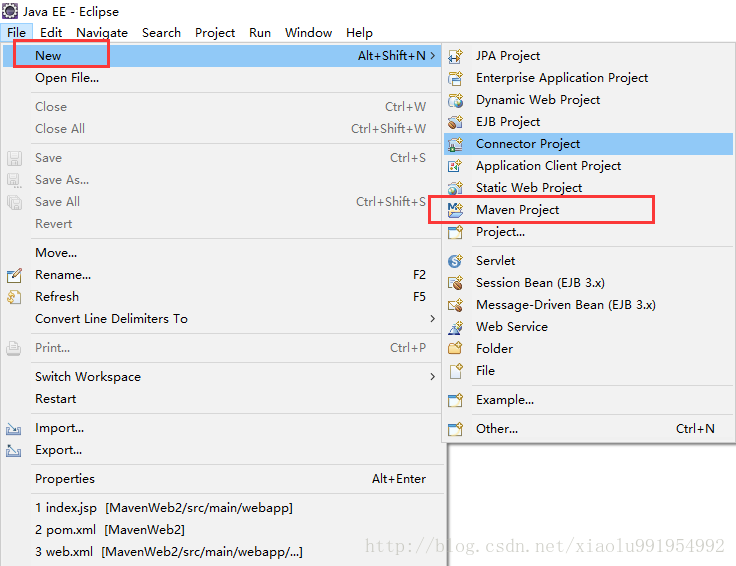
Task: Click the Rename pencil icon
Action: point(14,275)
